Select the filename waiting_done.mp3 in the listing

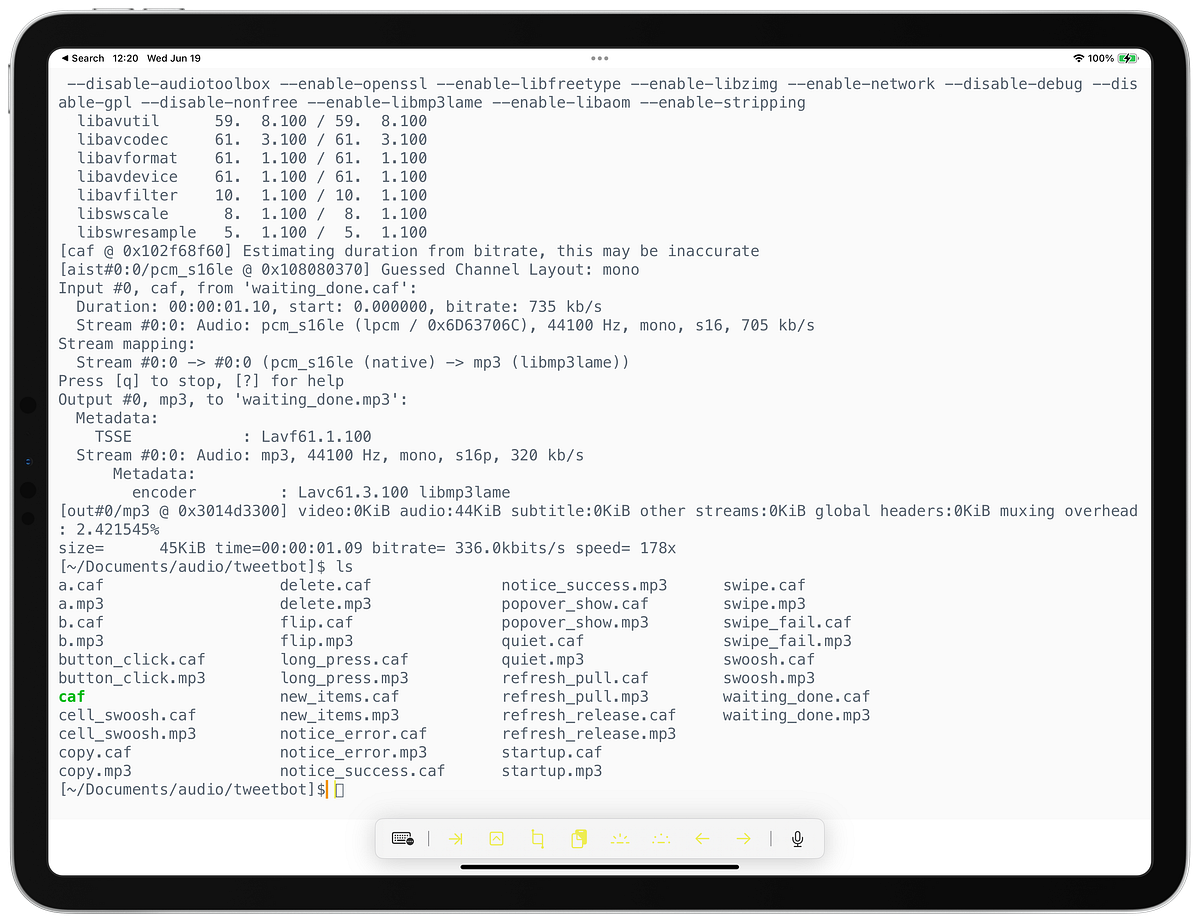point(796,714)
